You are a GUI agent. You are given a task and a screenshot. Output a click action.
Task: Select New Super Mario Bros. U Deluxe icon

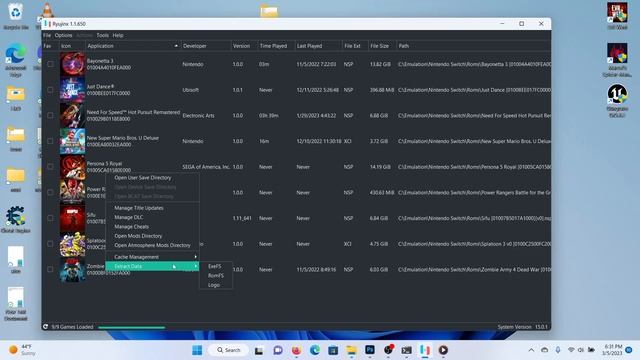click(x=73, y=141)
